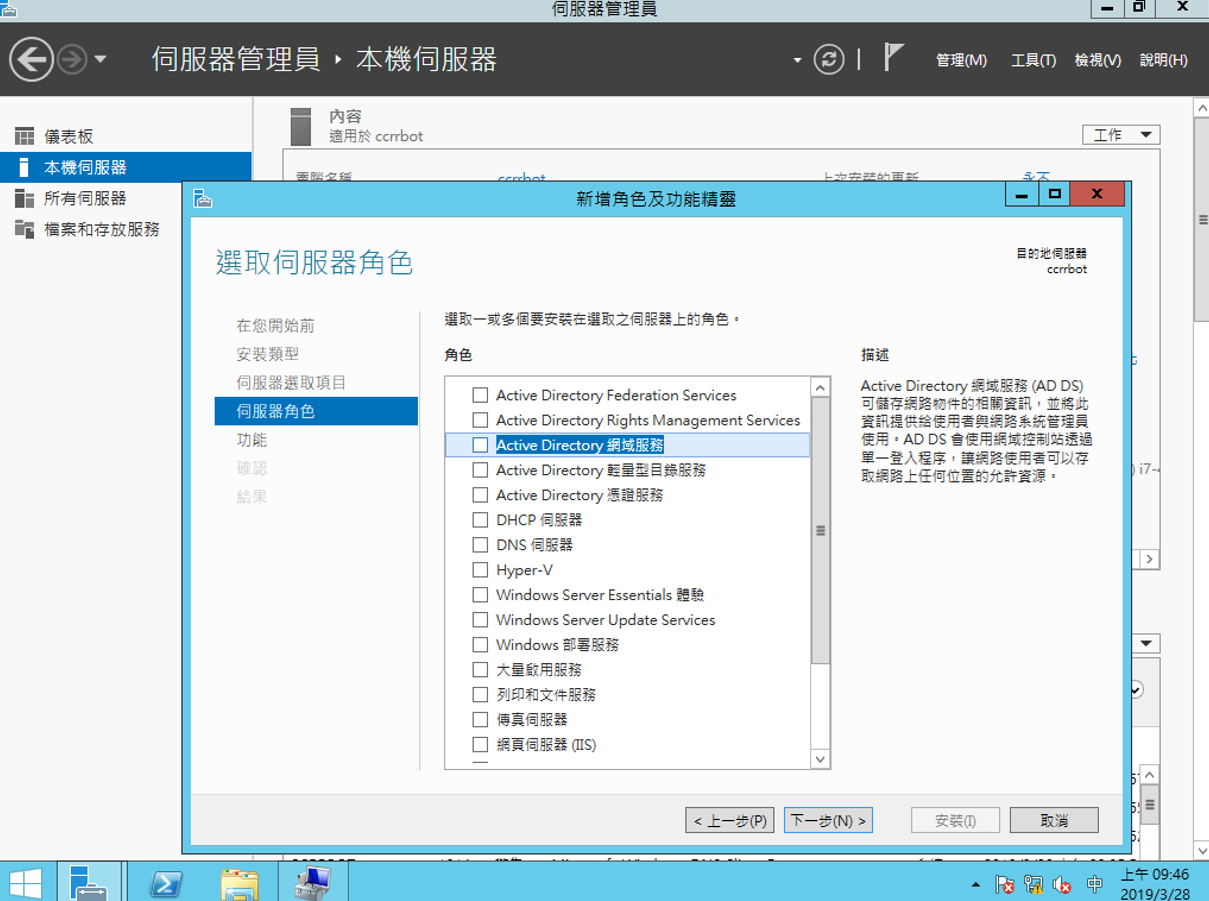This screenshot has height=901, width=1209.
Task: Open the computer-and-toolbox icon on the taskbar
Action: click(313, 883)
